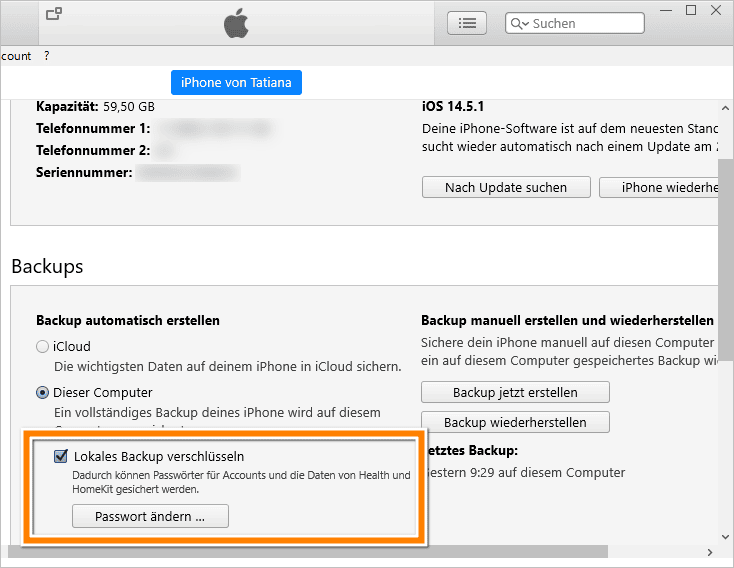The height and width of the screenshot is (568, 734).
Task: Click 'Backup wiederherstellen' button
Action: (515, 422)
